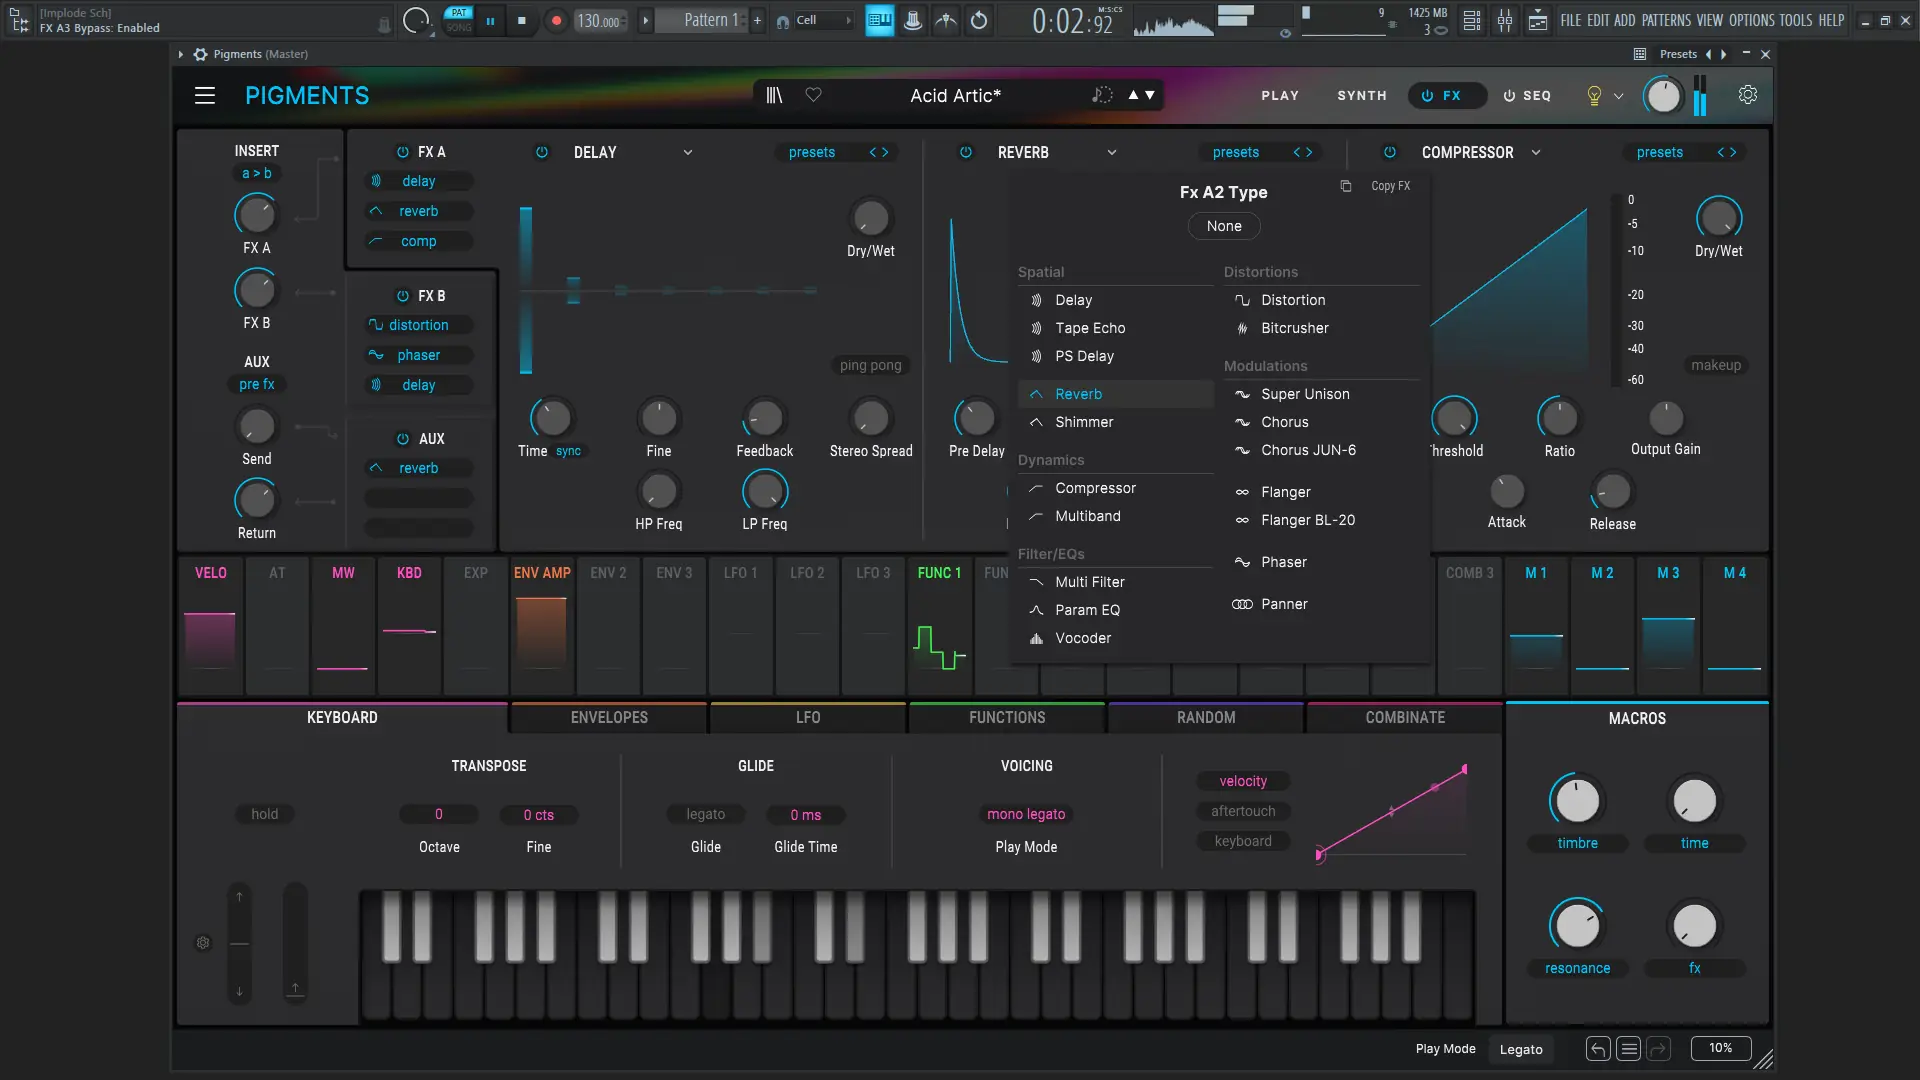Switch to the ENVELOPES tab

(x=609, y=718)
